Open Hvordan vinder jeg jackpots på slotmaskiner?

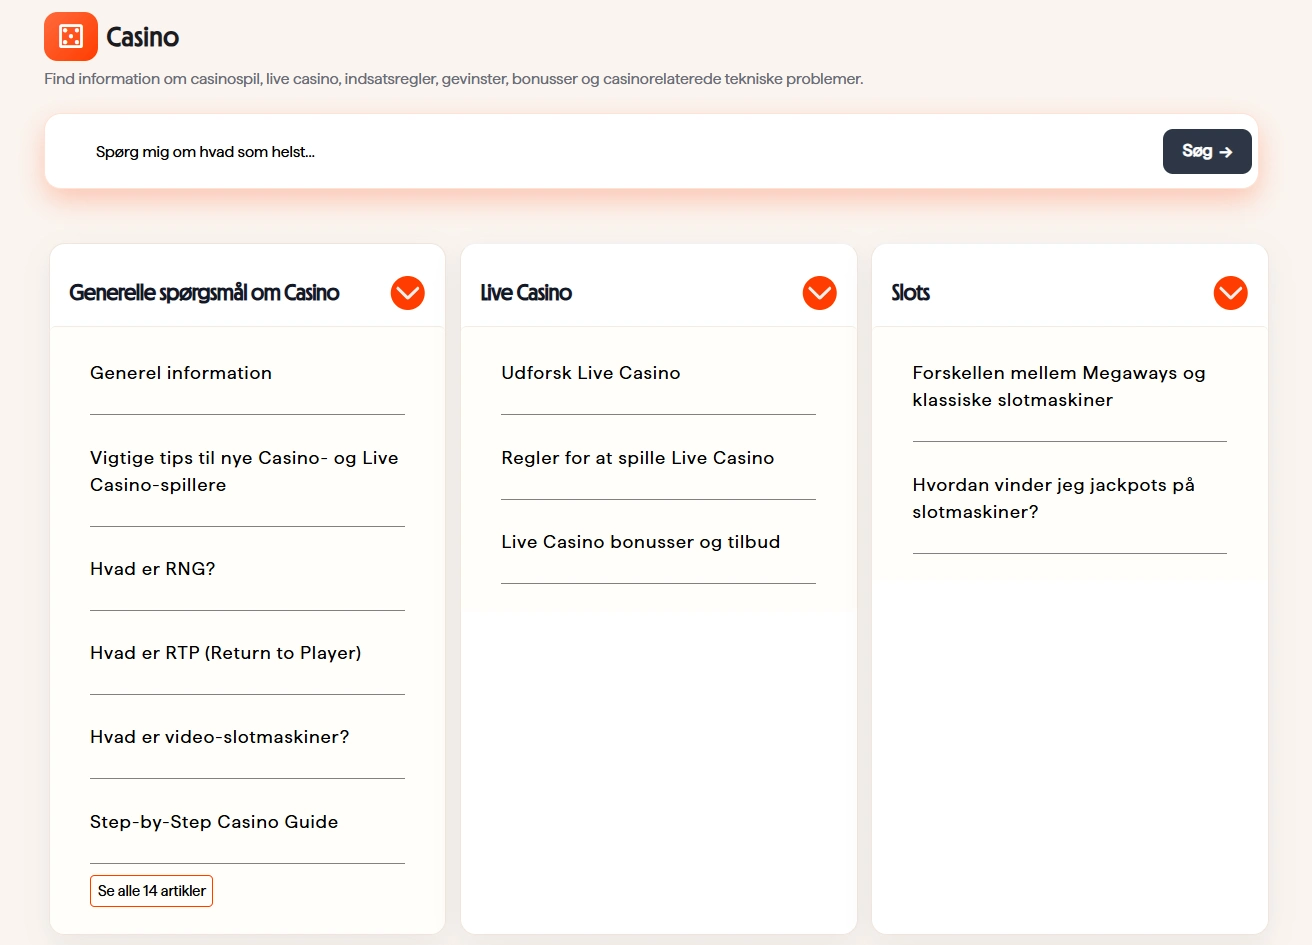pyautogui.click(x=1054, y=498)
